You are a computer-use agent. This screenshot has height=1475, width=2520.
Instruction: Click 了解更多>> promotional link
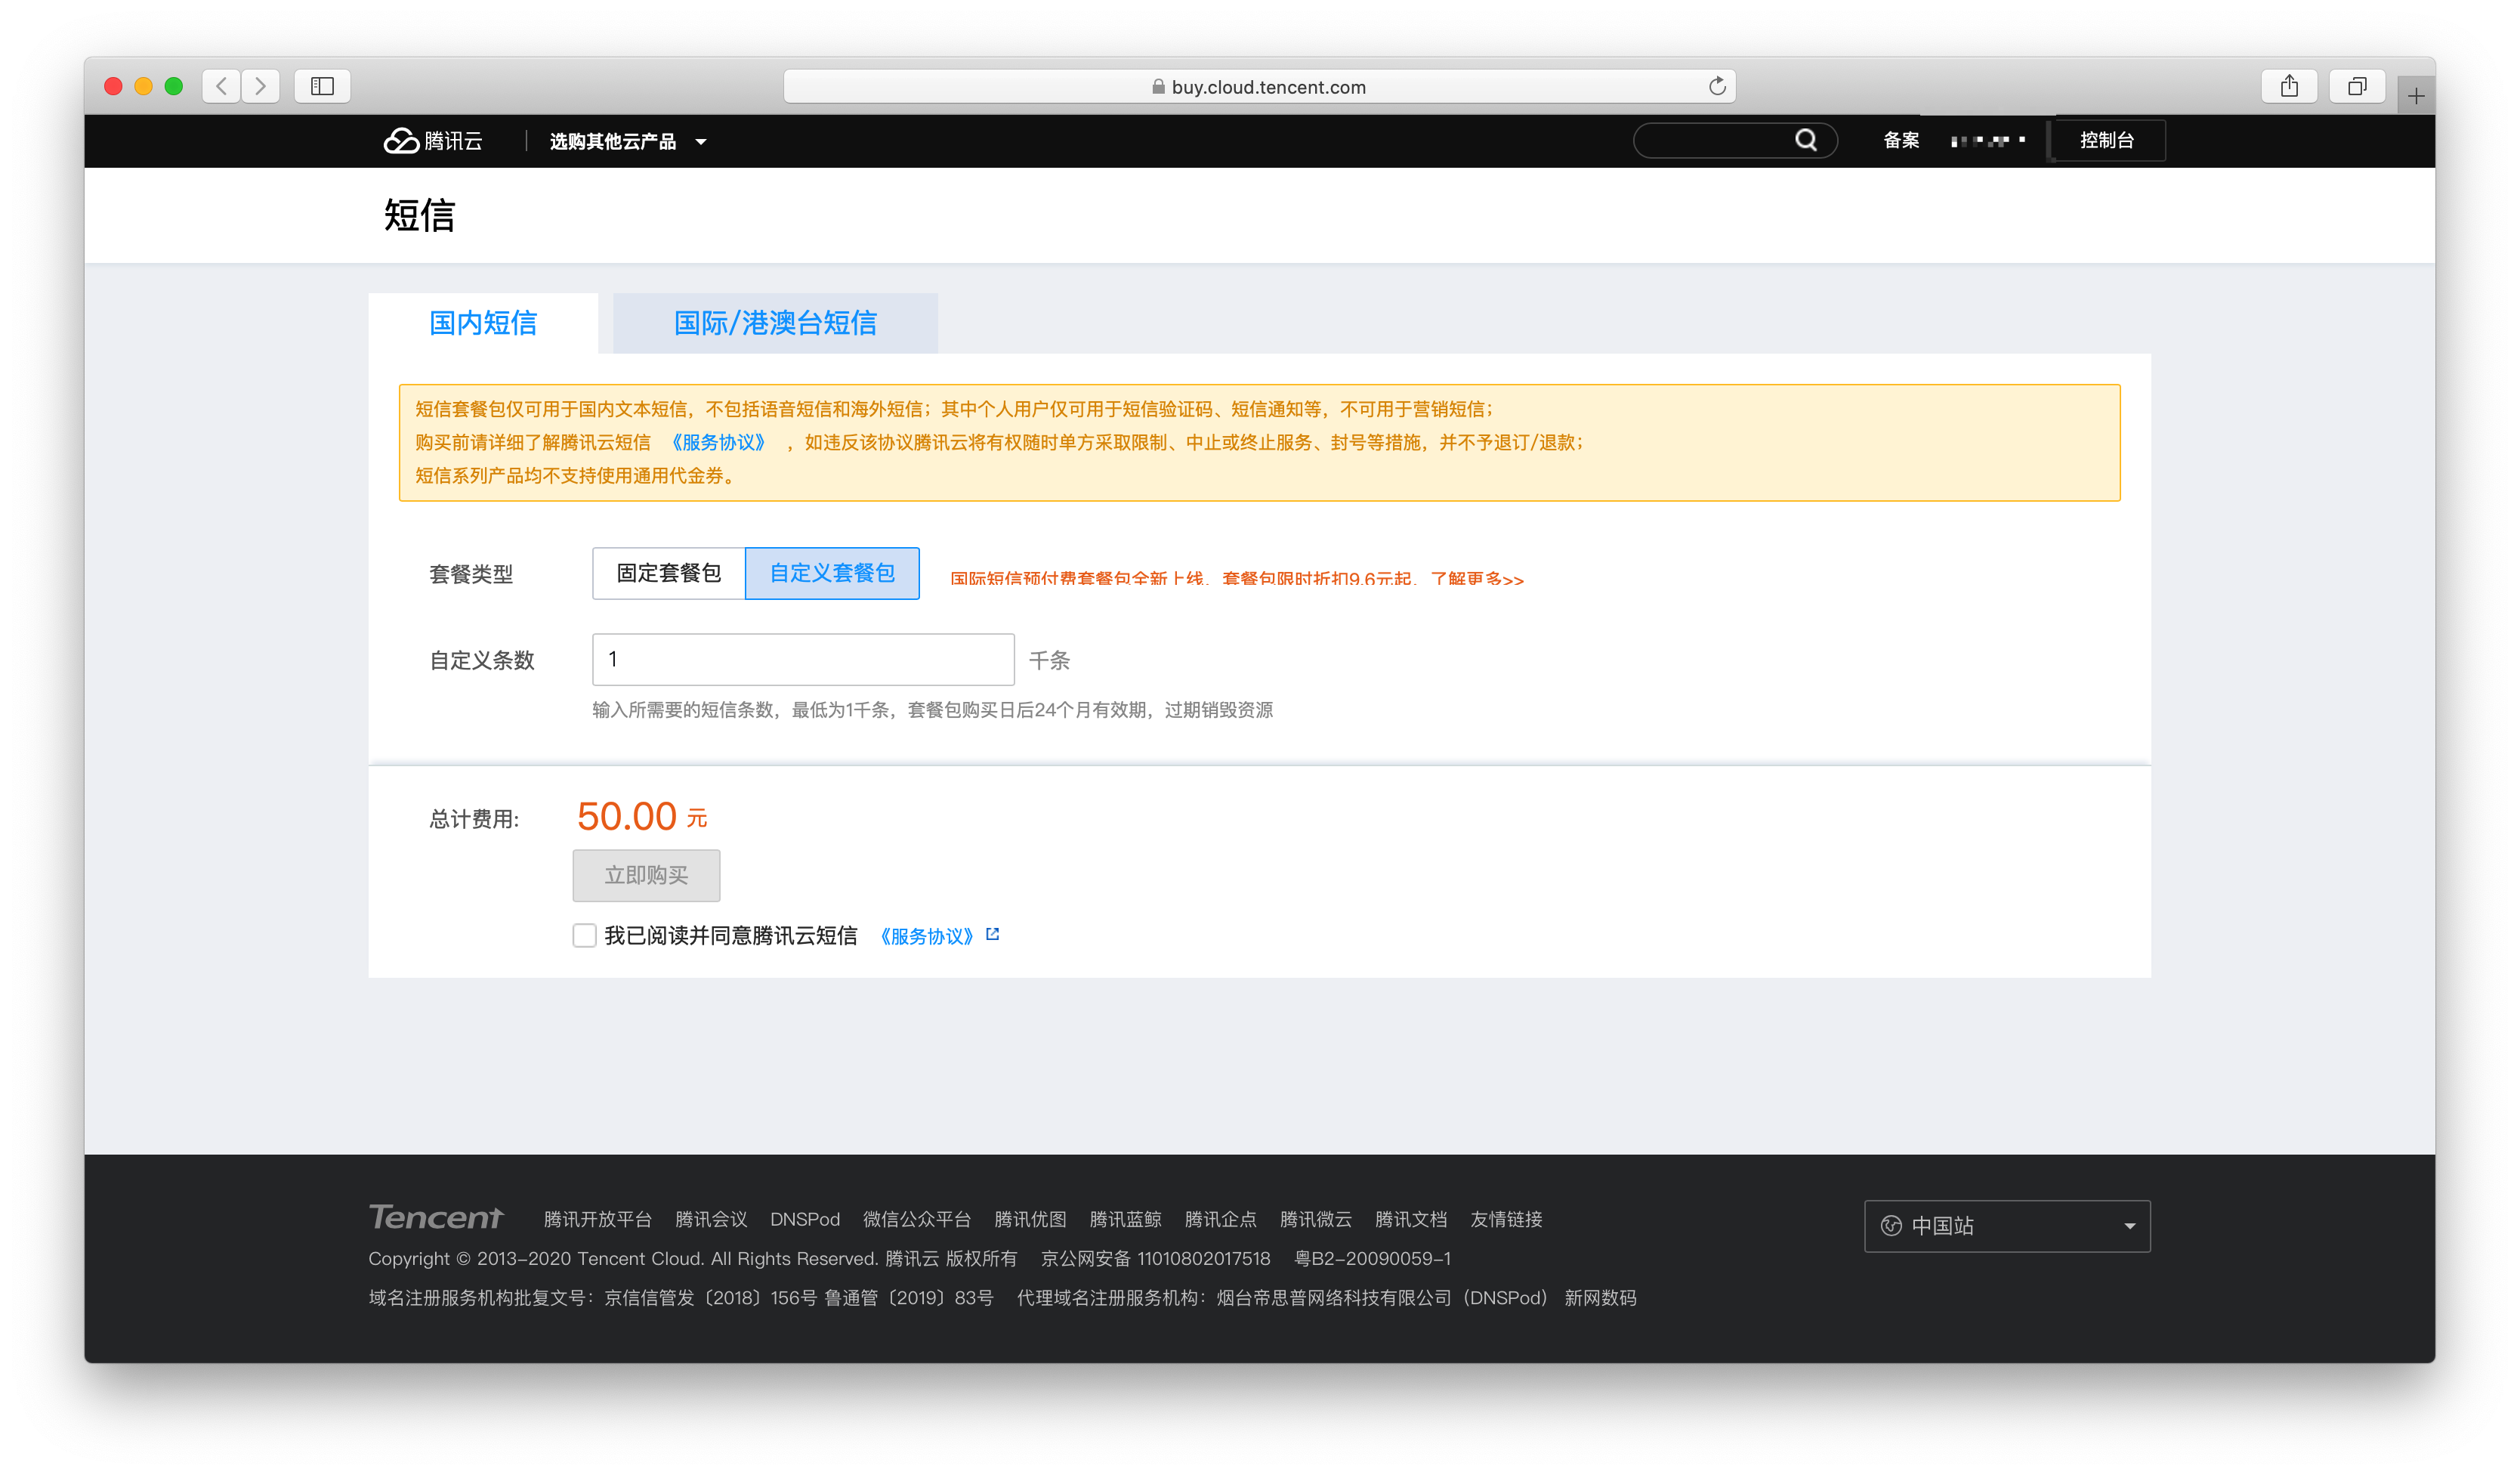pyautogui.click(x=1477, y=579)
